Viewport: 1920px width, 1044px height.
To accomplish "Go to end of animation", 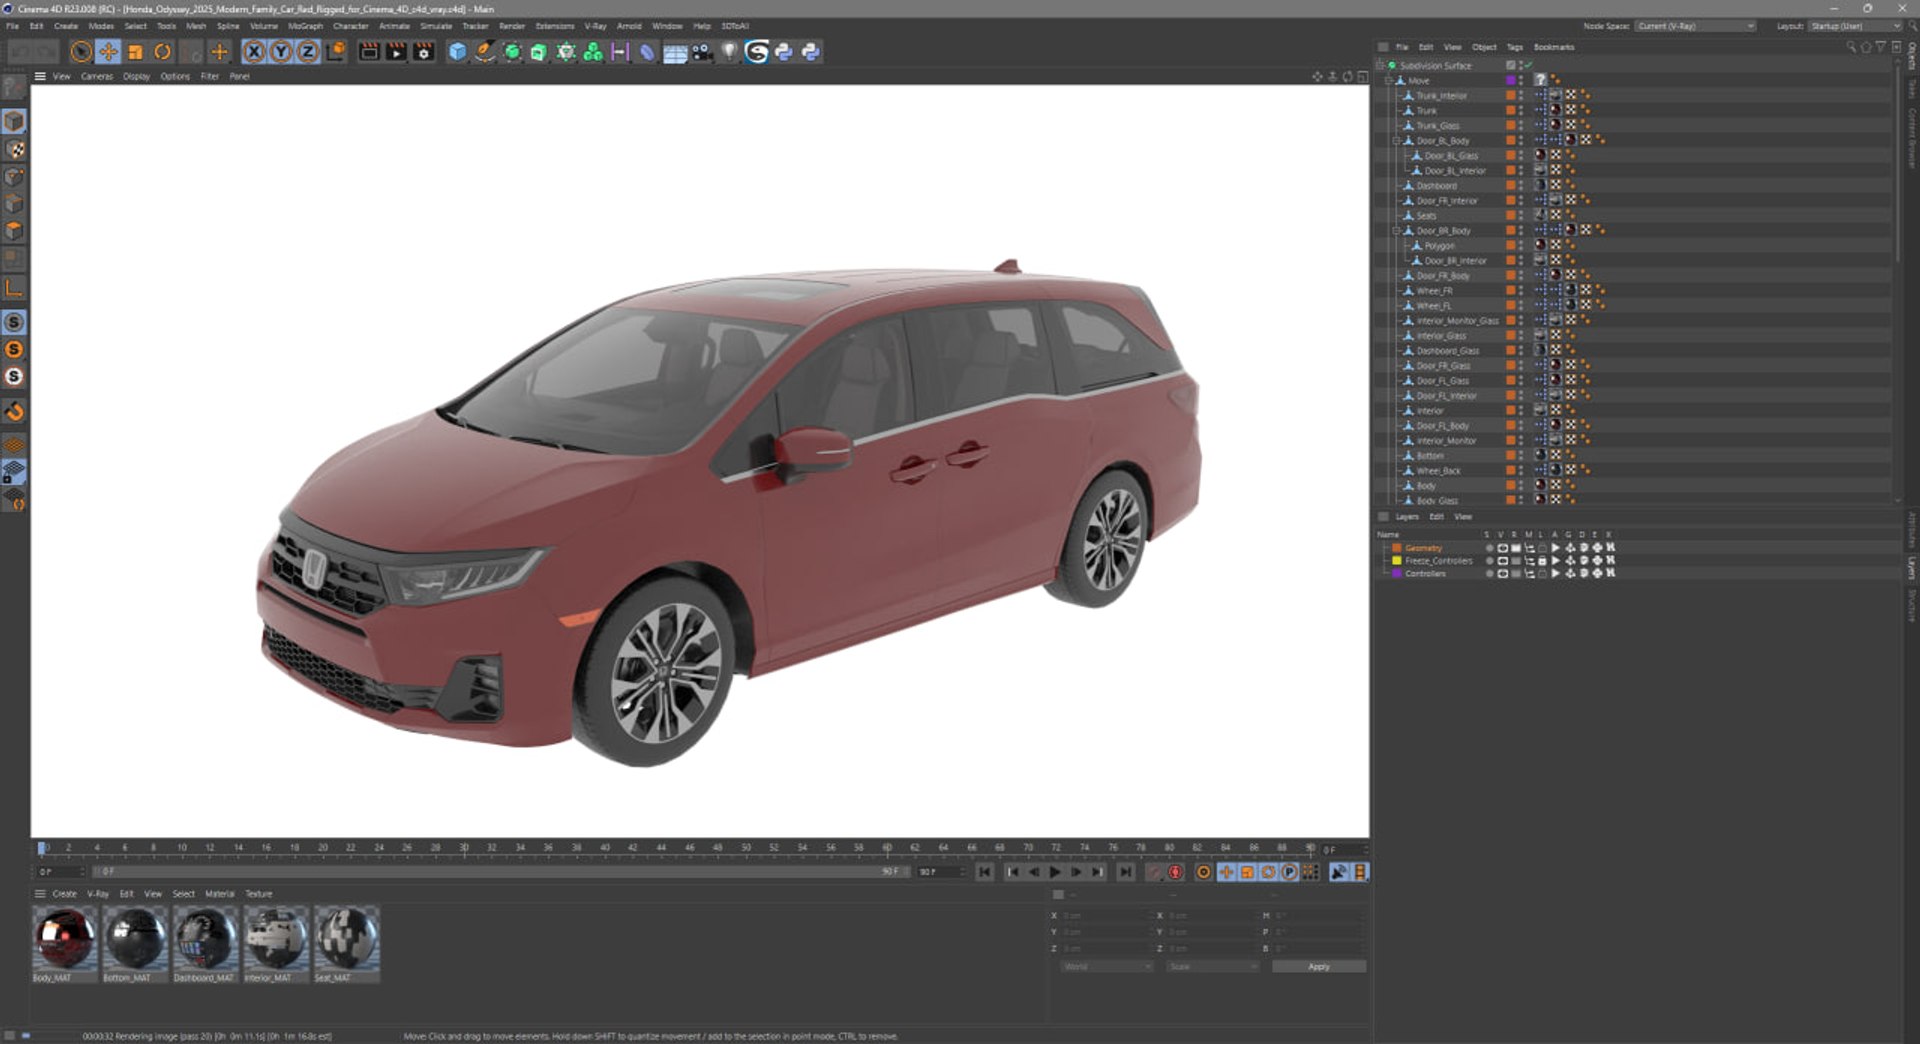I will coord(1126,873).
